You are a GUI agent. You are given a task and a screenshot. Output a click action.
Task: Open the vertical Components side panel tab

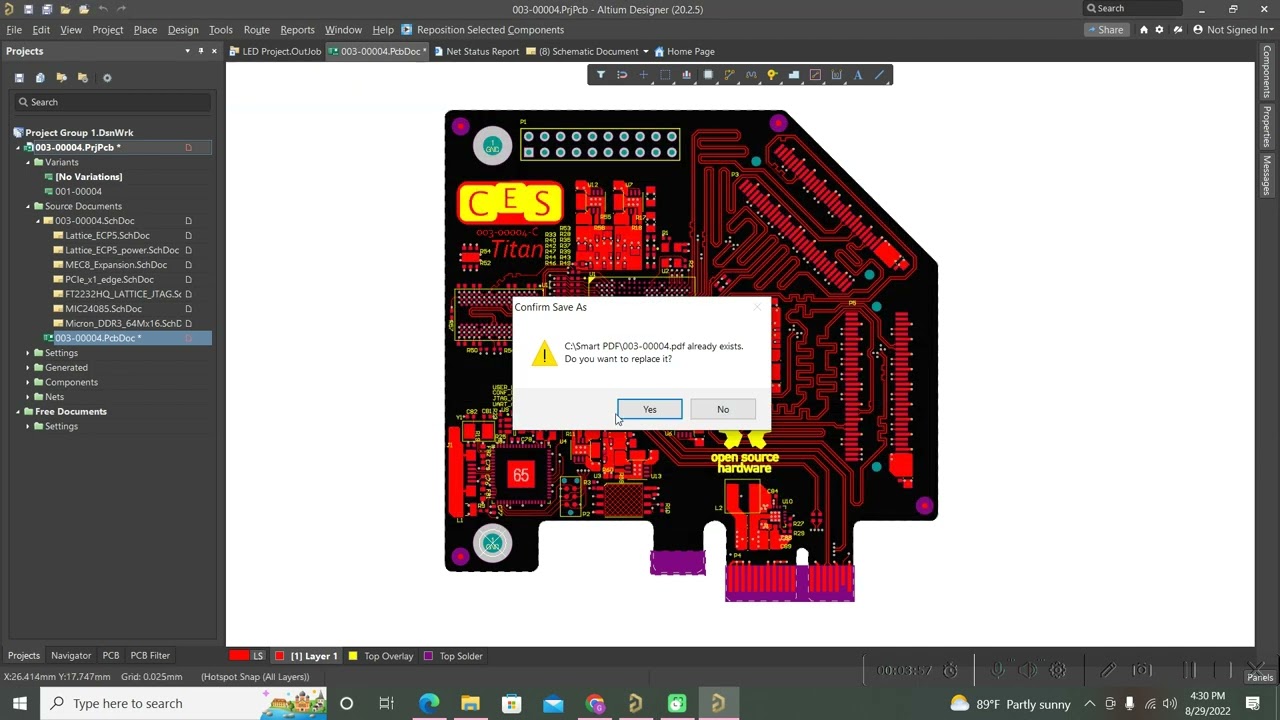tap(1267, 71)
